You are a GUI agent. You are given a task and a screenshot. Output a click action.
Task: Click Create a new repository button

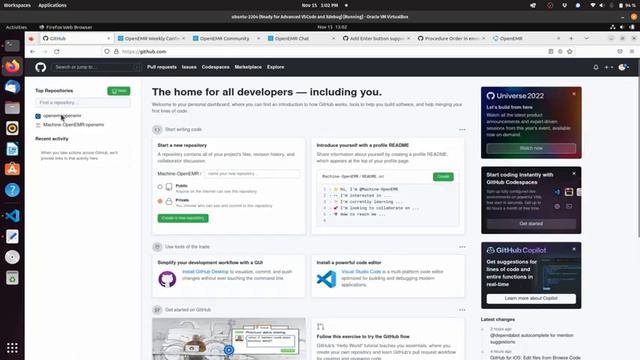(x=183, y=218)
